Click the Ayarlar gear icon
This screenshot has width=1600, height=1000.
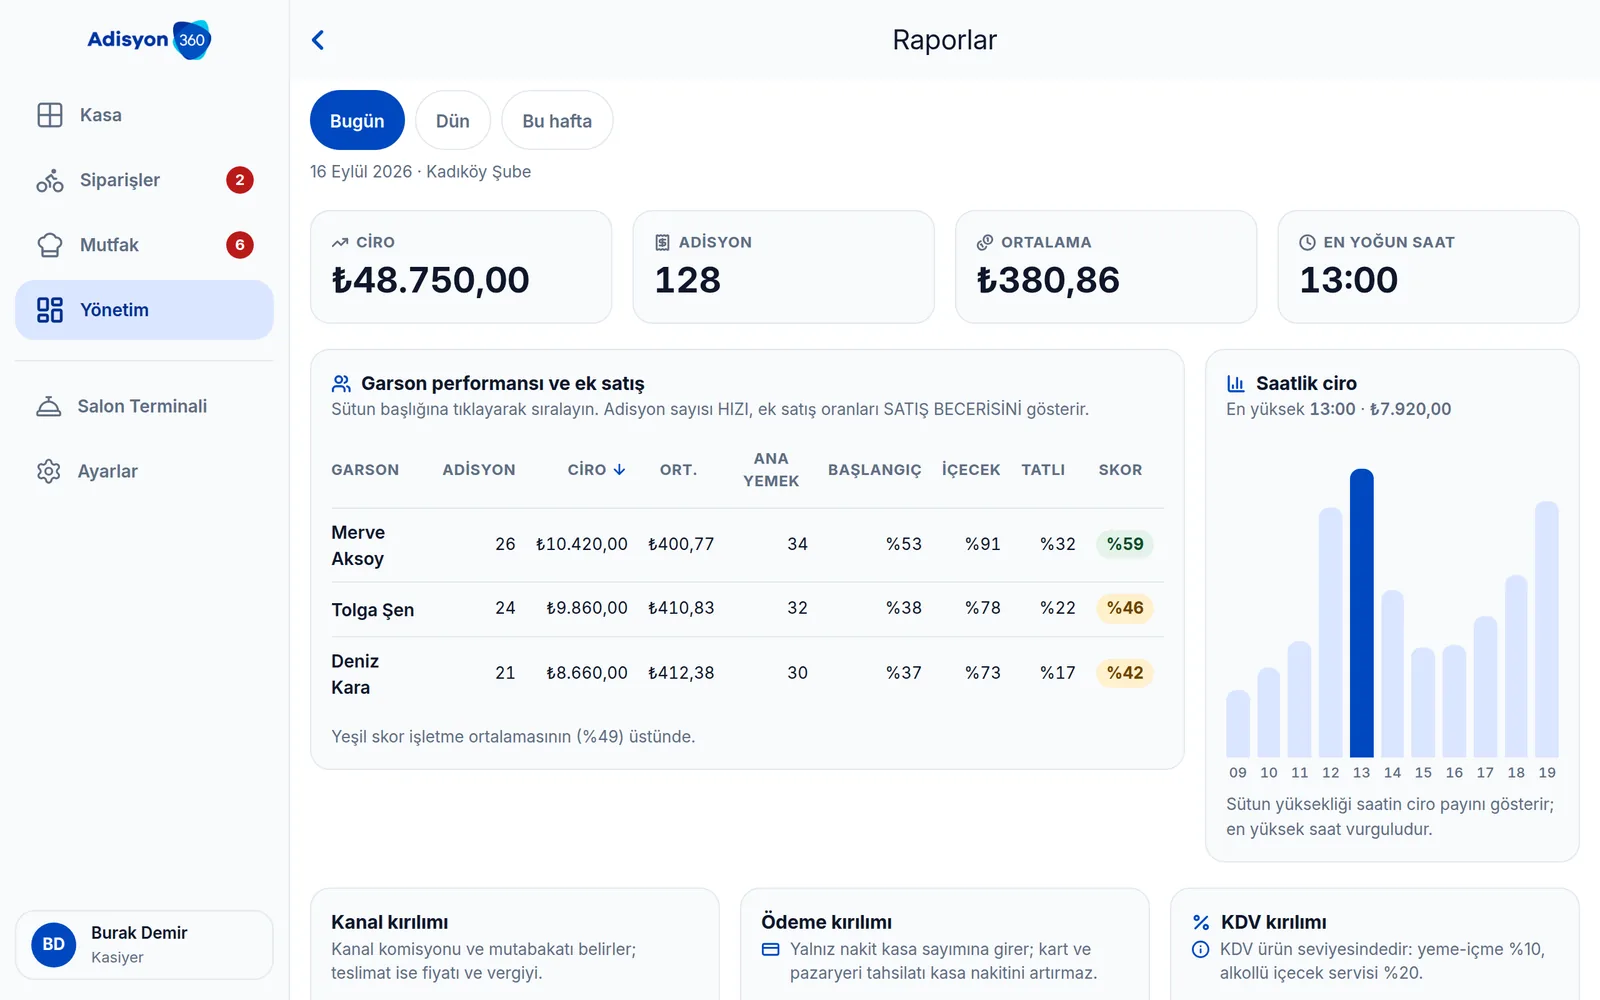point(49,471)
